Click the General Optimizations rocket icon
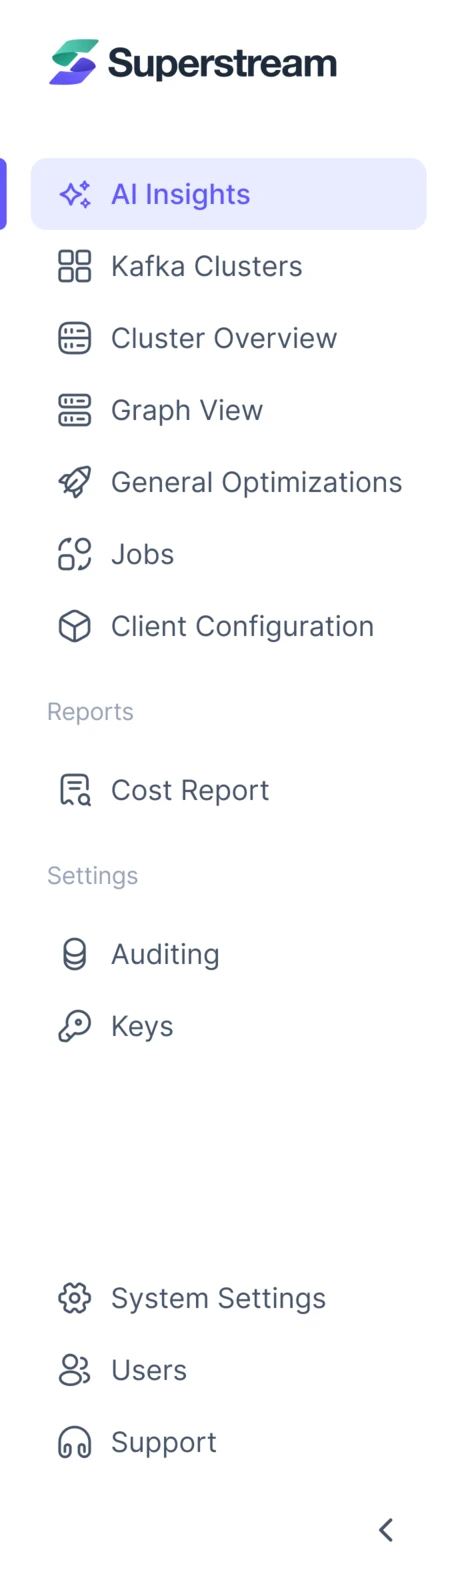The image size is (456, 1592). pos(75,482)
